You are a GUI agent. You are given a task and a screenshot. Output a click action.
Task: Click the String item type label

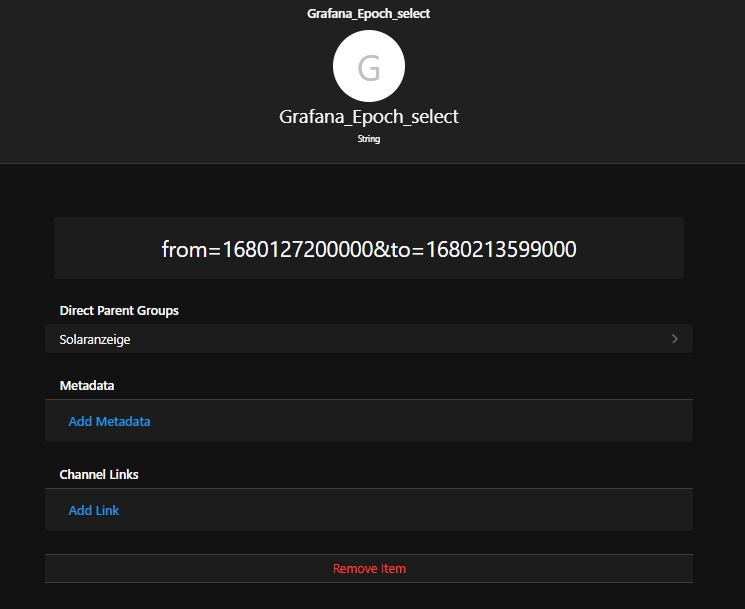pos(369,139)
